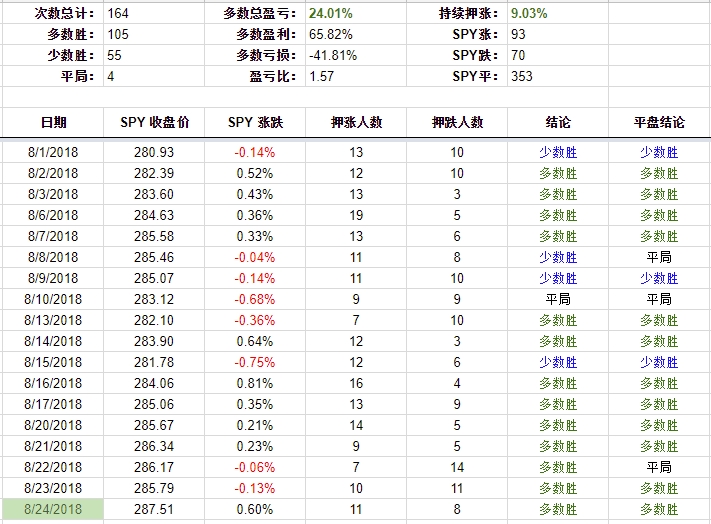Click the 8/6/2018 押涨人数 value 19
Screen dimensions: 711x524
(x=356, y=215)
